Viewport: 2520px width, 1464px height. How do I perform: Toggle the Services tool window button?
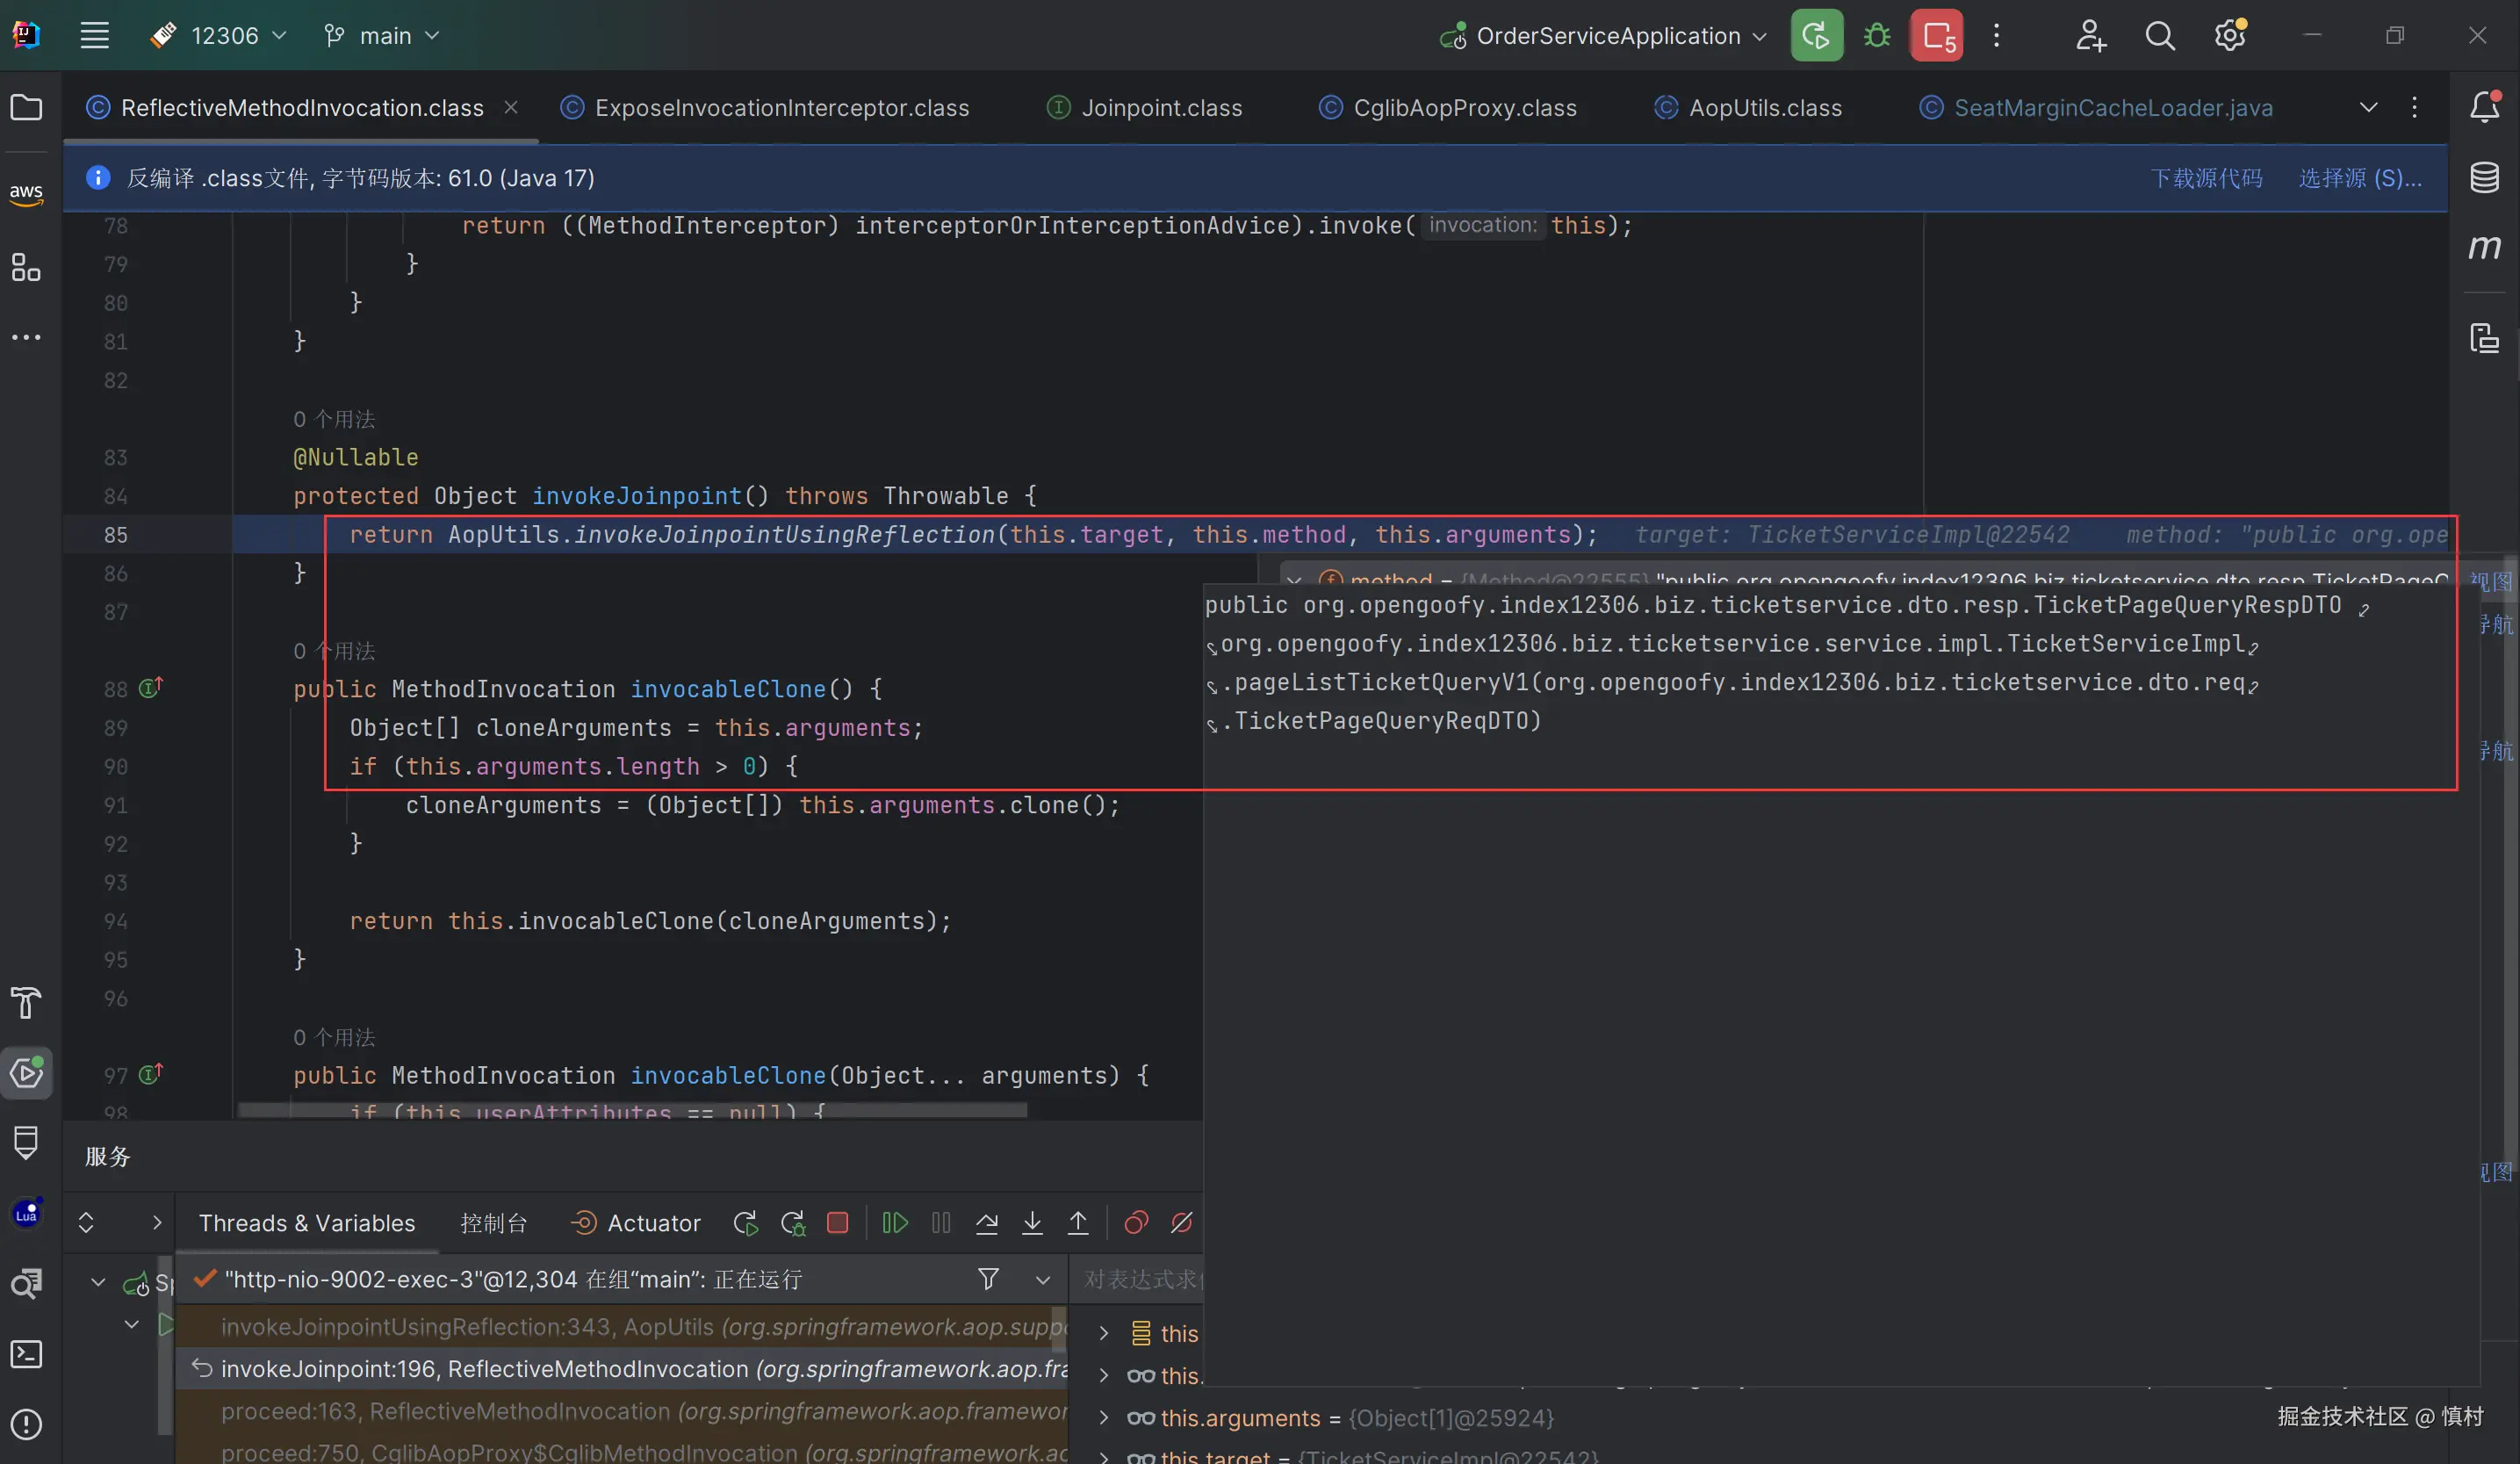26,1074
